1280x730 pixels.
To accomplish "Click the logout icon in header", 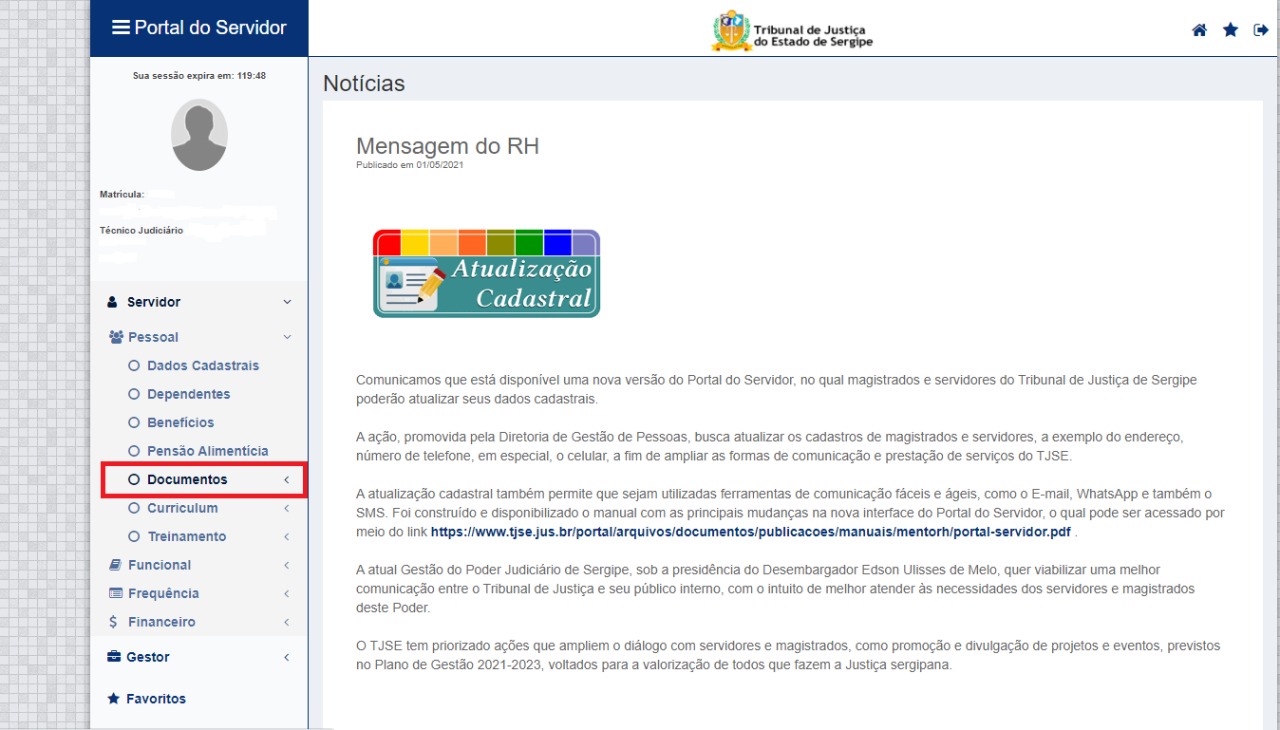I will click(1260, 30).
